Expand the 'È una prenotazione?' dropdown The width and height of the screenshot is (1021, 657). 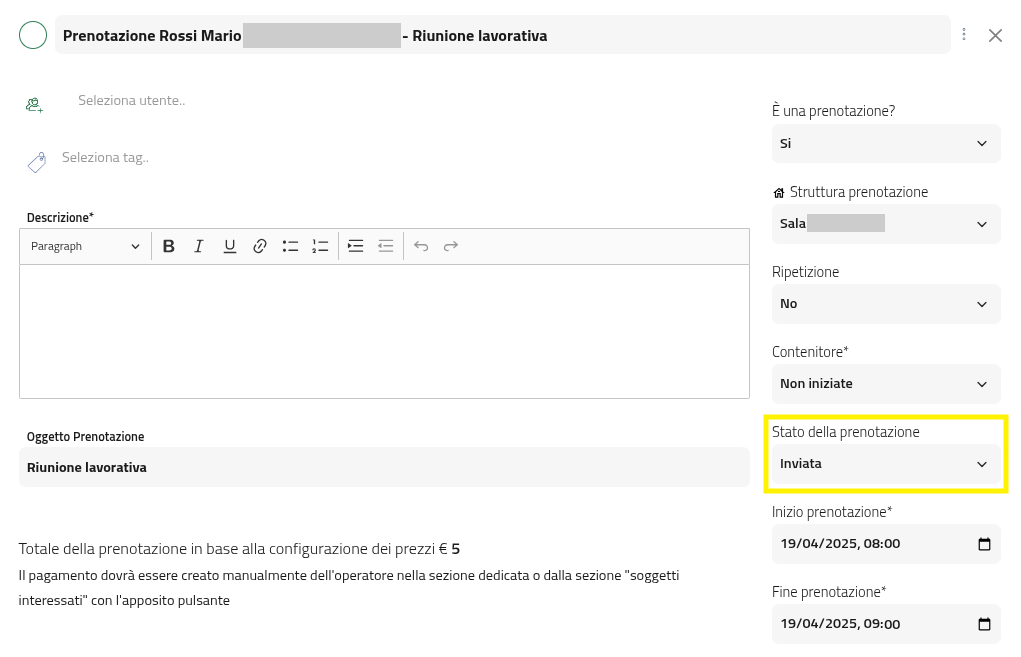885,144
